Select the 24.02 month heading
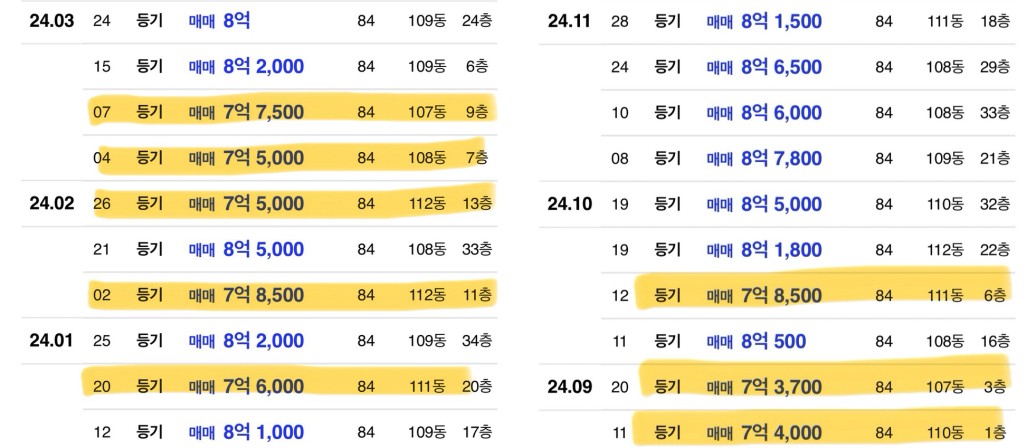Viewport: 1036px width, 448px height. pyautogui.click(x=52, y=204)
